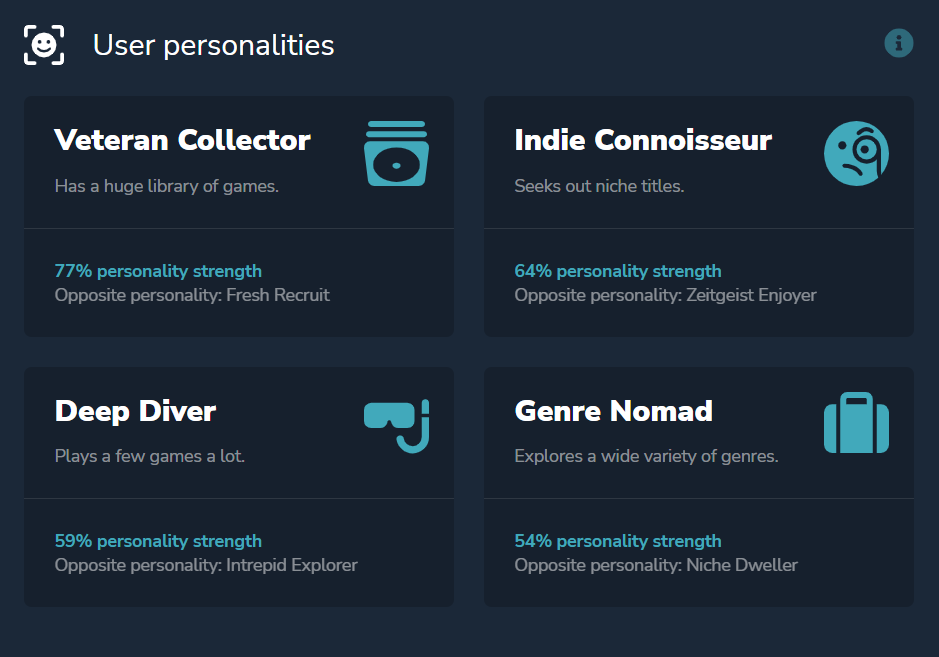Viewport: 939px width, 657px height.
Task: Select the Veteran Collector title
Action: tap(182, 140)
